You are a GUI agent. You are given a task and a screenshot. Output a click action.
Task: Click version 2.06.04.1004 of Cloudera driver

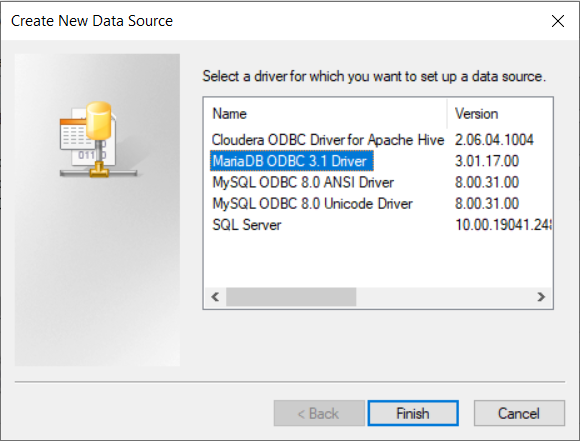click(x=494, y=140)
